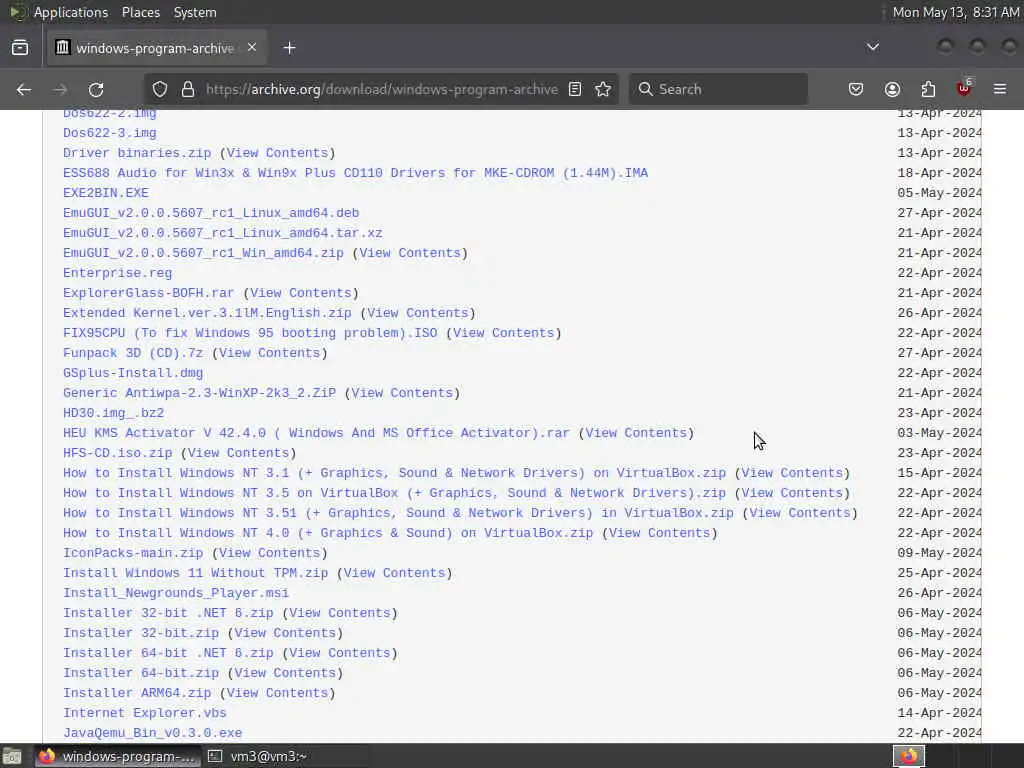Show desktop via the bottom-left panel icon
The height and width of the screenshot is (768, 1024).
click(12, 756)
